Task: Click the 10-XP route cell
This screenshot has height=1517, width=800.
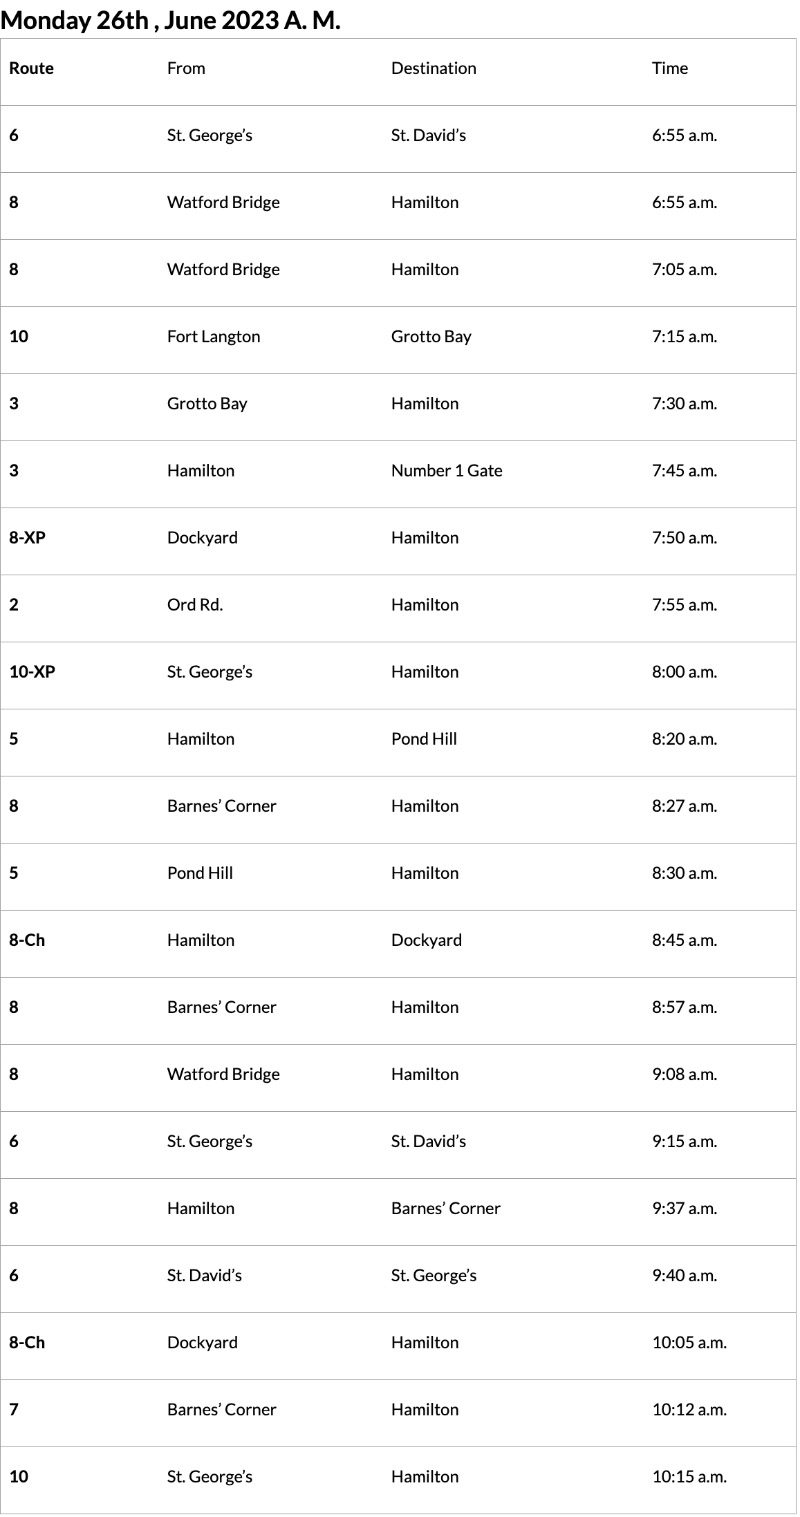Action: [x=32, y=671]
